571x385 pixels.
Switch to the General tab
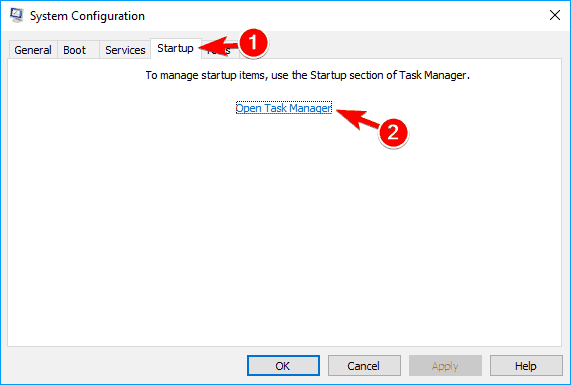(x=33, y=50)
